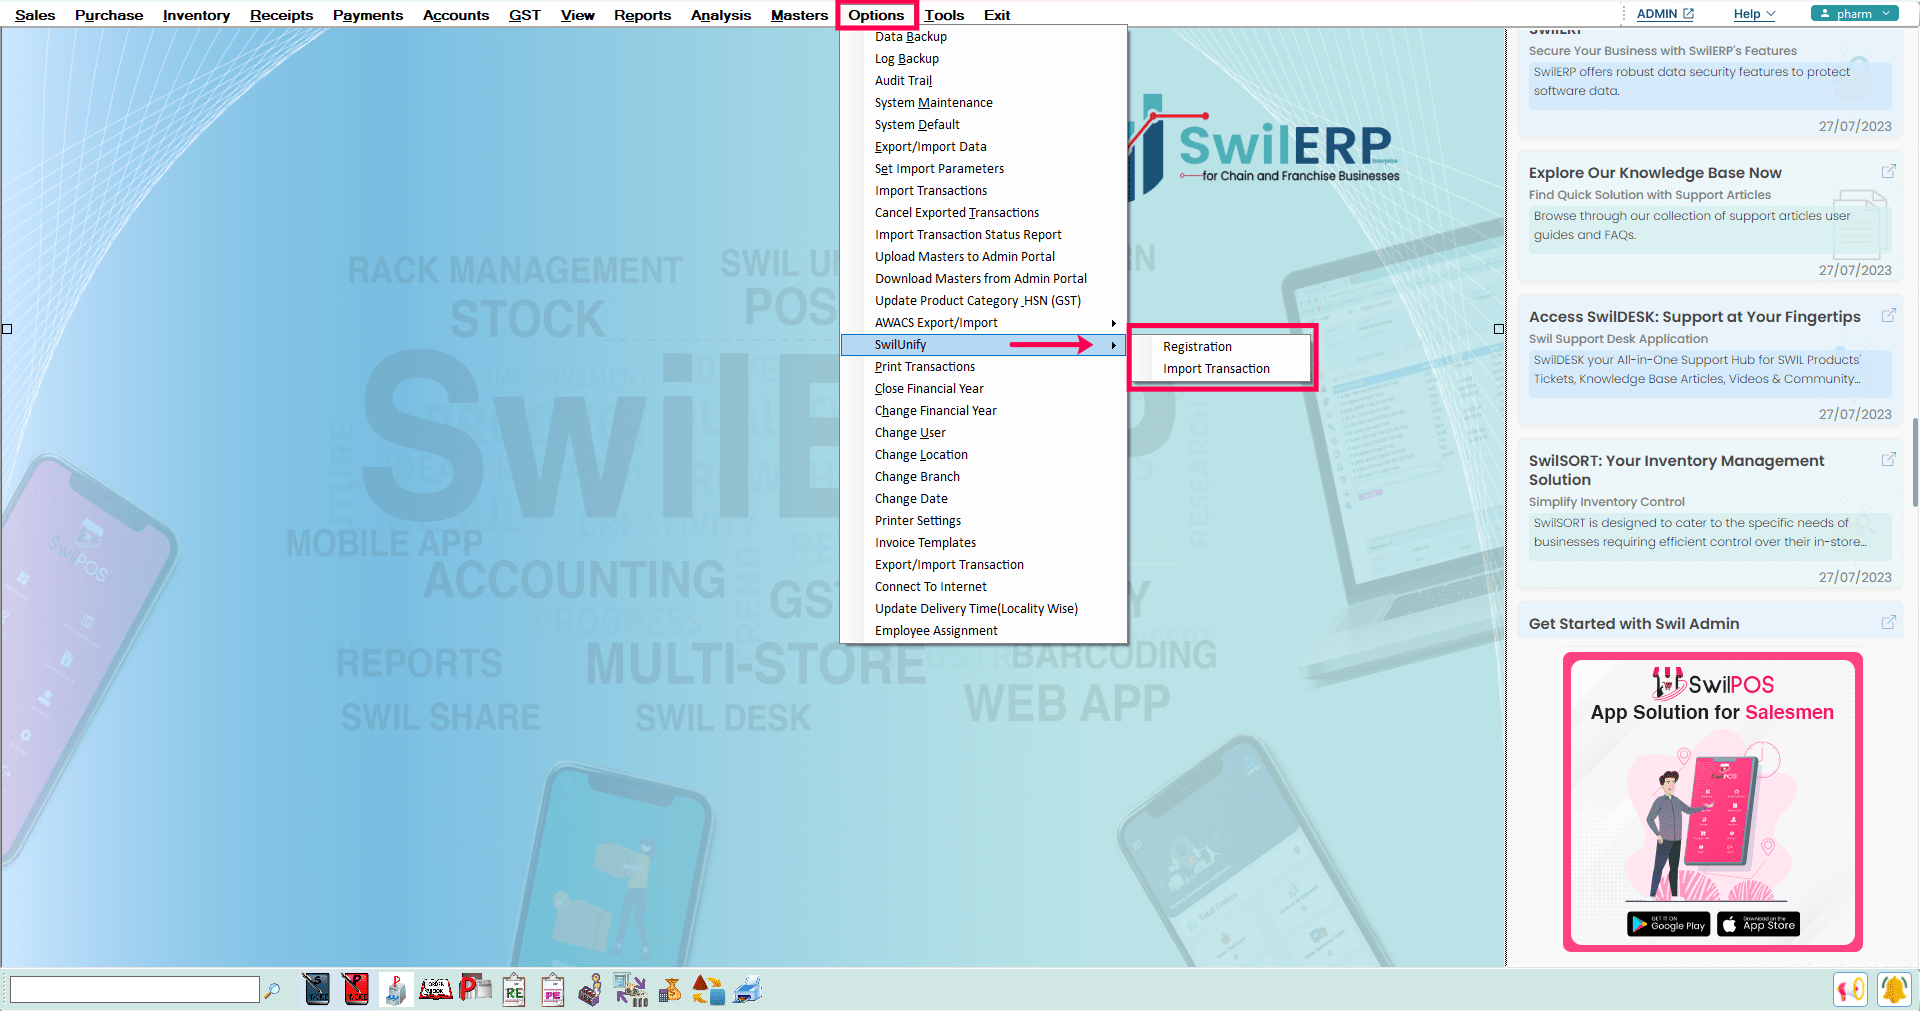Screen dimensions: 1920x1011
Task: Choose Invoice Templates entry
Action: pos(983,543)
